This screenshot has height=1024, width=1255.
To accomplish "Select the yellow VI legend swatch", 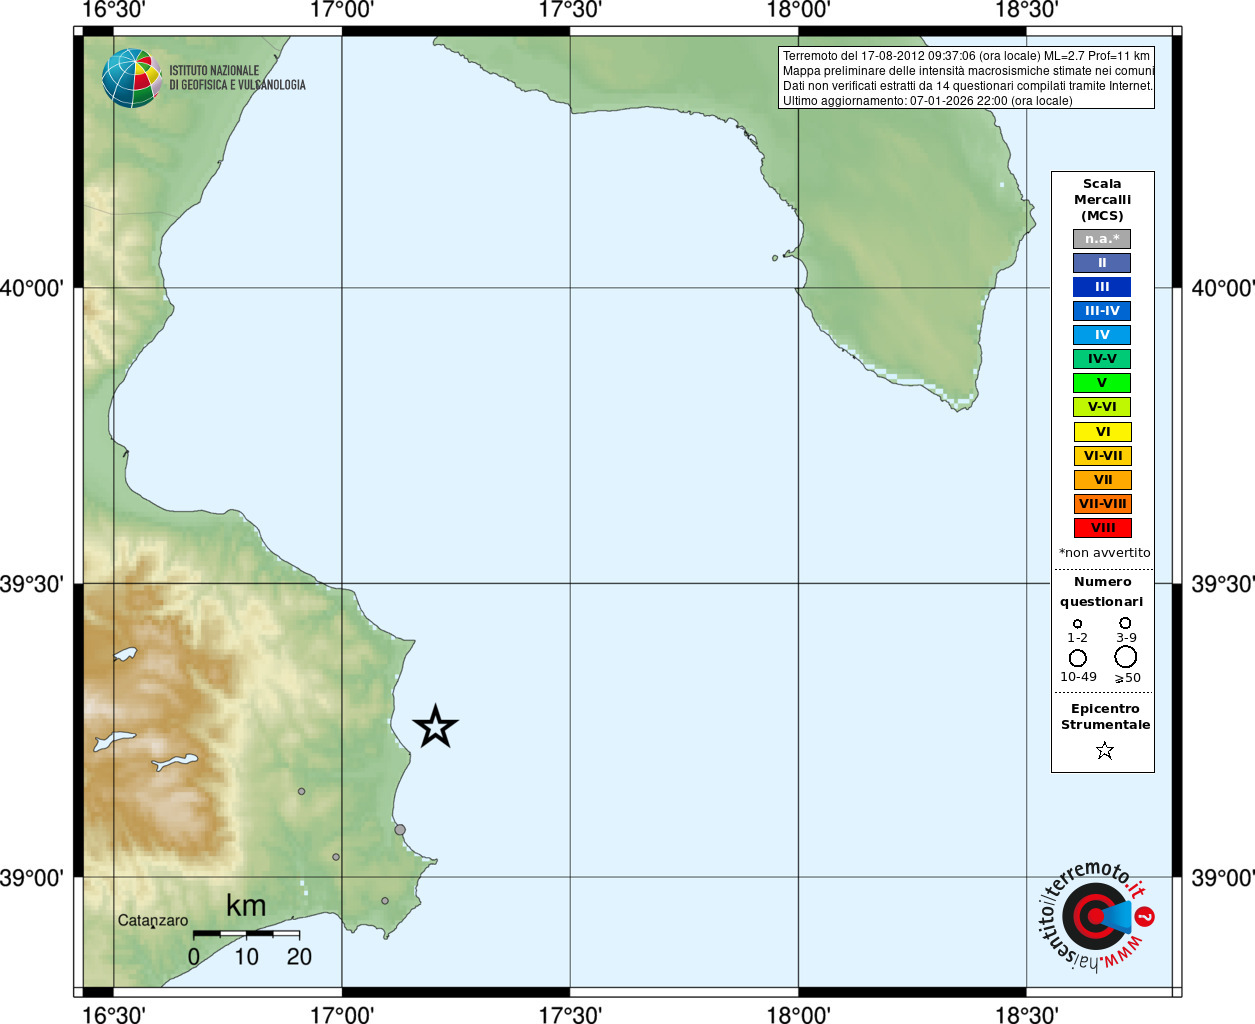I will pyautogui.click(x=1103, y=432).
